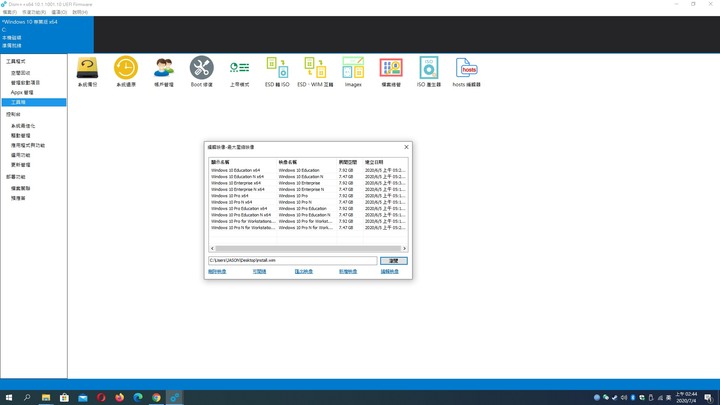Open the 恢復功能(R) recovery menu
Screen dimensions: 720x405
[34, 12]
